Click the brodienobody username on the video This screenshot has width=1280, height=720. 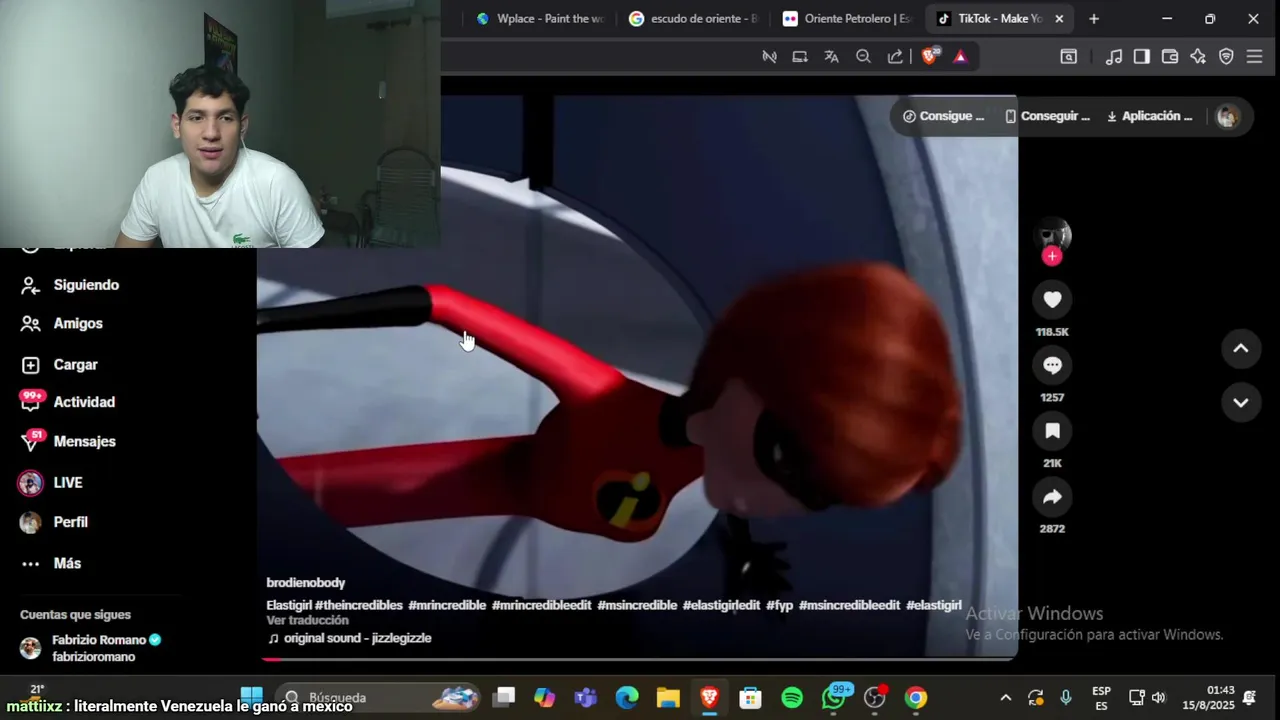tap(305, 583)
